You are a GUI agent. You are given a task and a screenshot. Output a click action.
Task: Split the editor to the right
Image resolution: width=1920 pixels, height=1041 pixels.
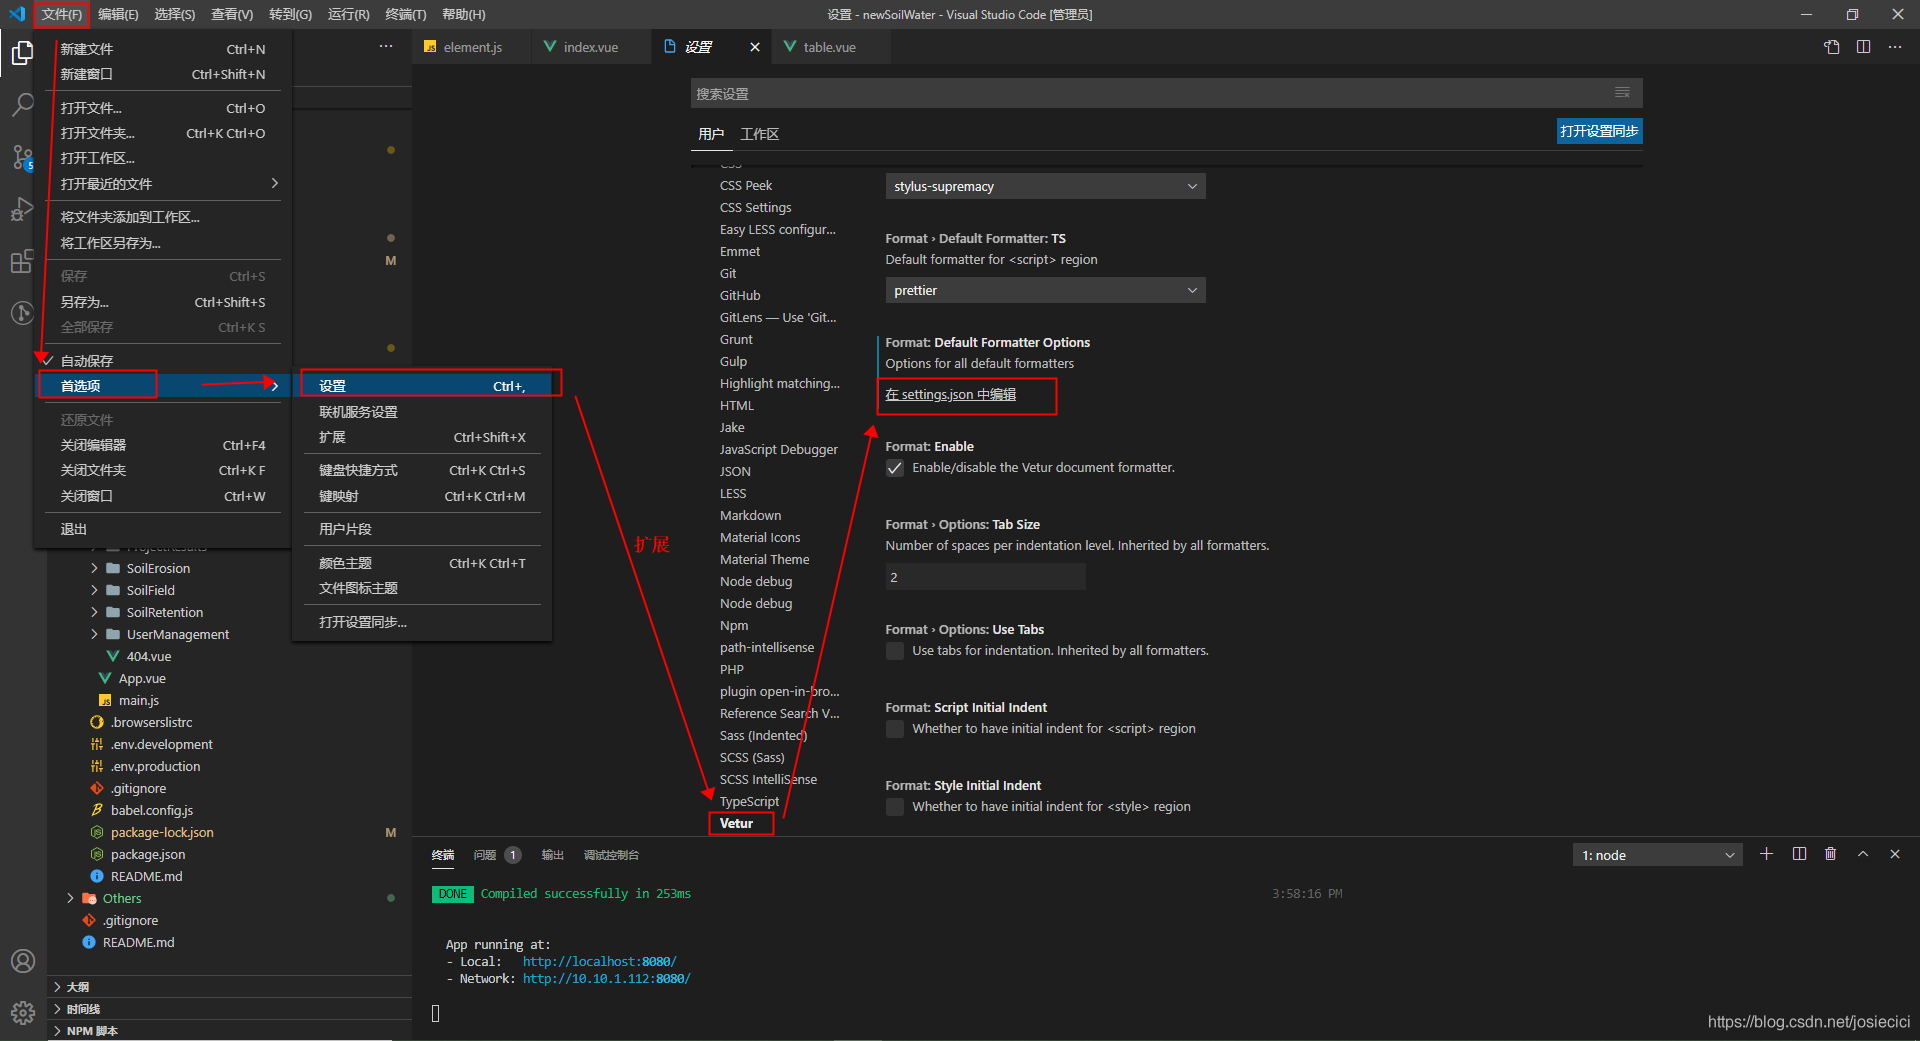(1863, 47)
